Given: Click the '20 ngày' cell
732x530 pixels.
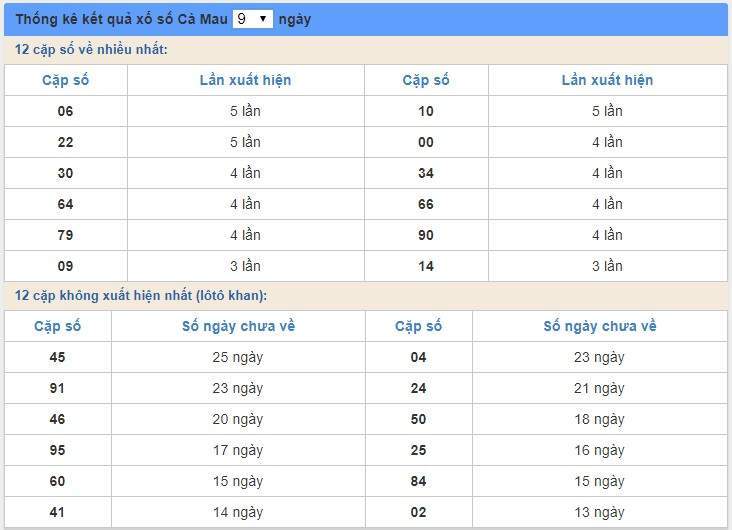Looking at the screenshot, I should (238, 419).
